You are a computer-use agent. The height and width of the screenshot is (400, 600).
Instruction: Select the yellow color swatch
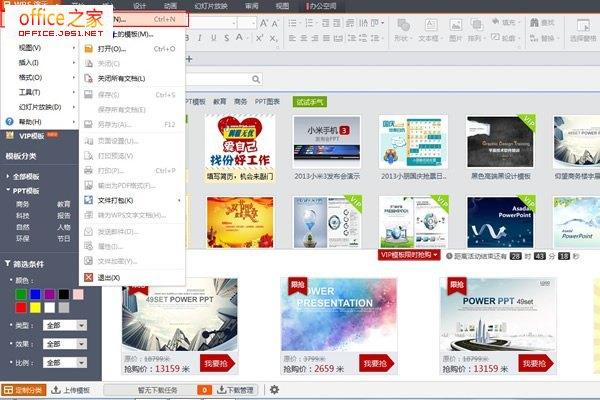[x=35, y=307]
